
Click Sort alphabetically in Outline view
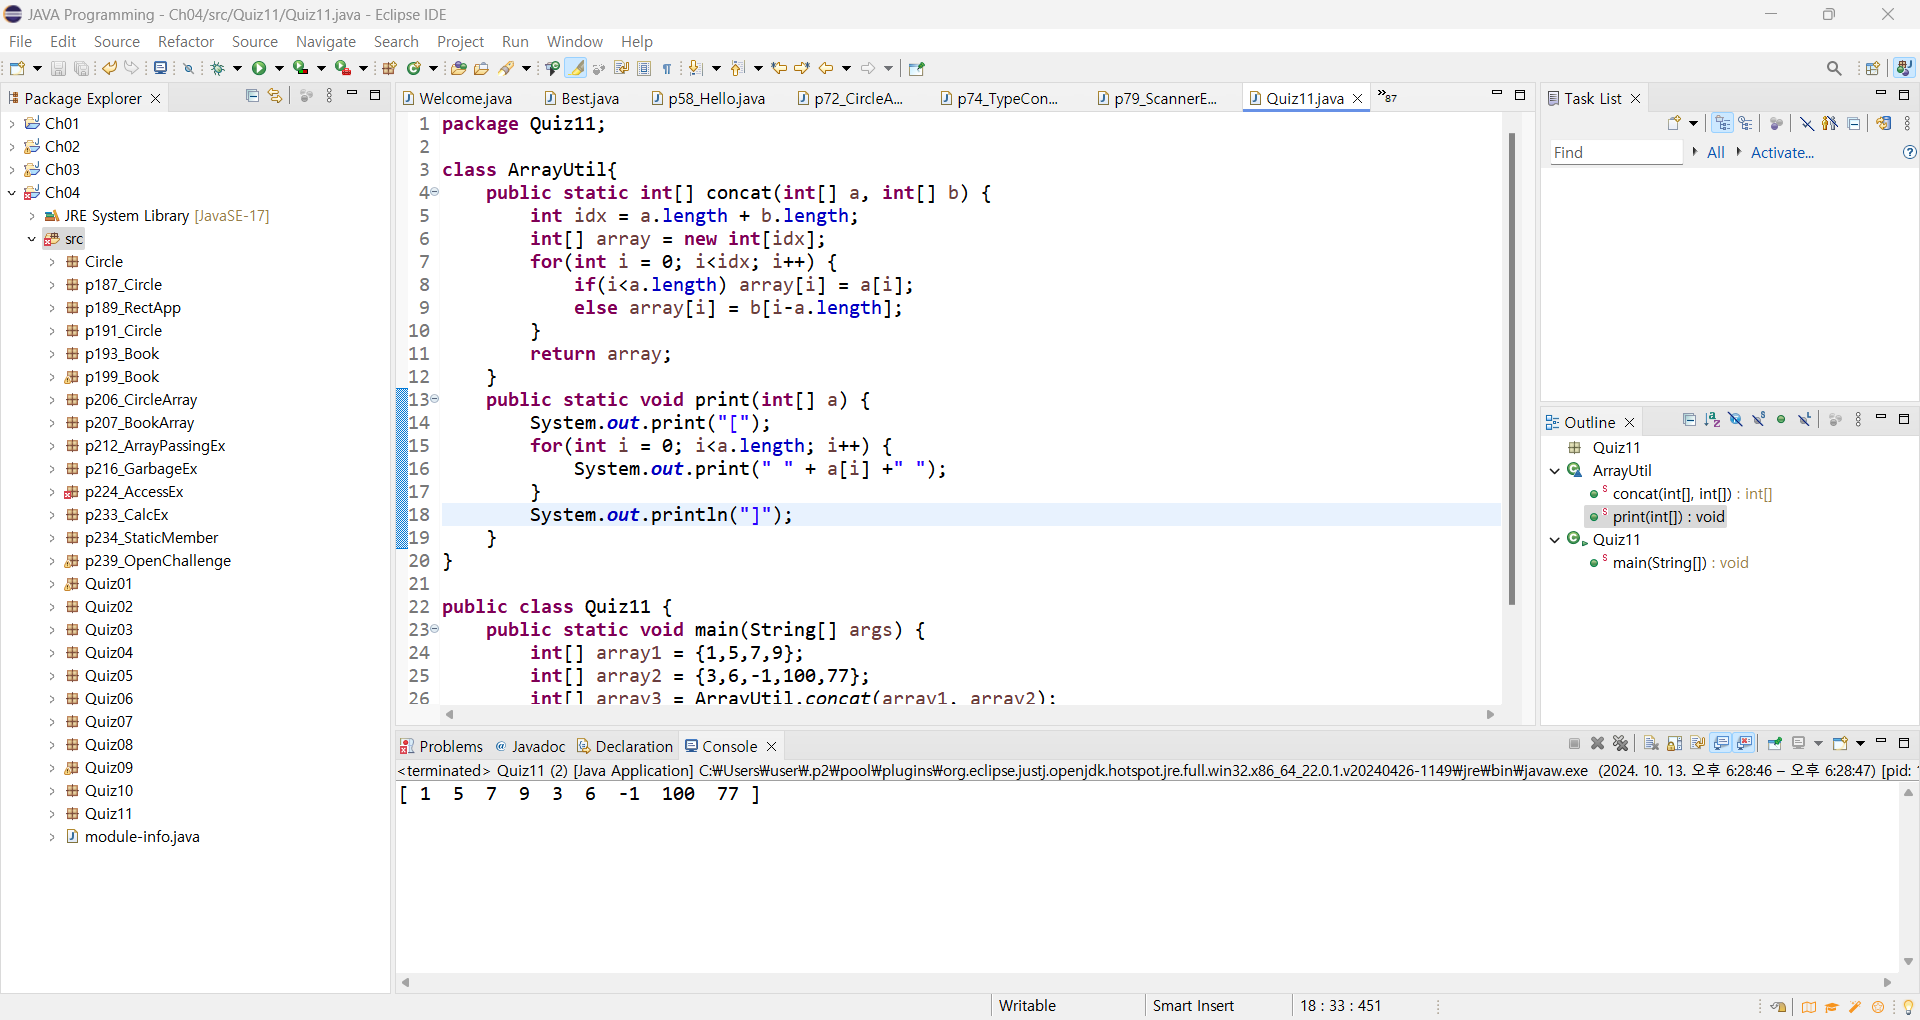pos(1712,420)
